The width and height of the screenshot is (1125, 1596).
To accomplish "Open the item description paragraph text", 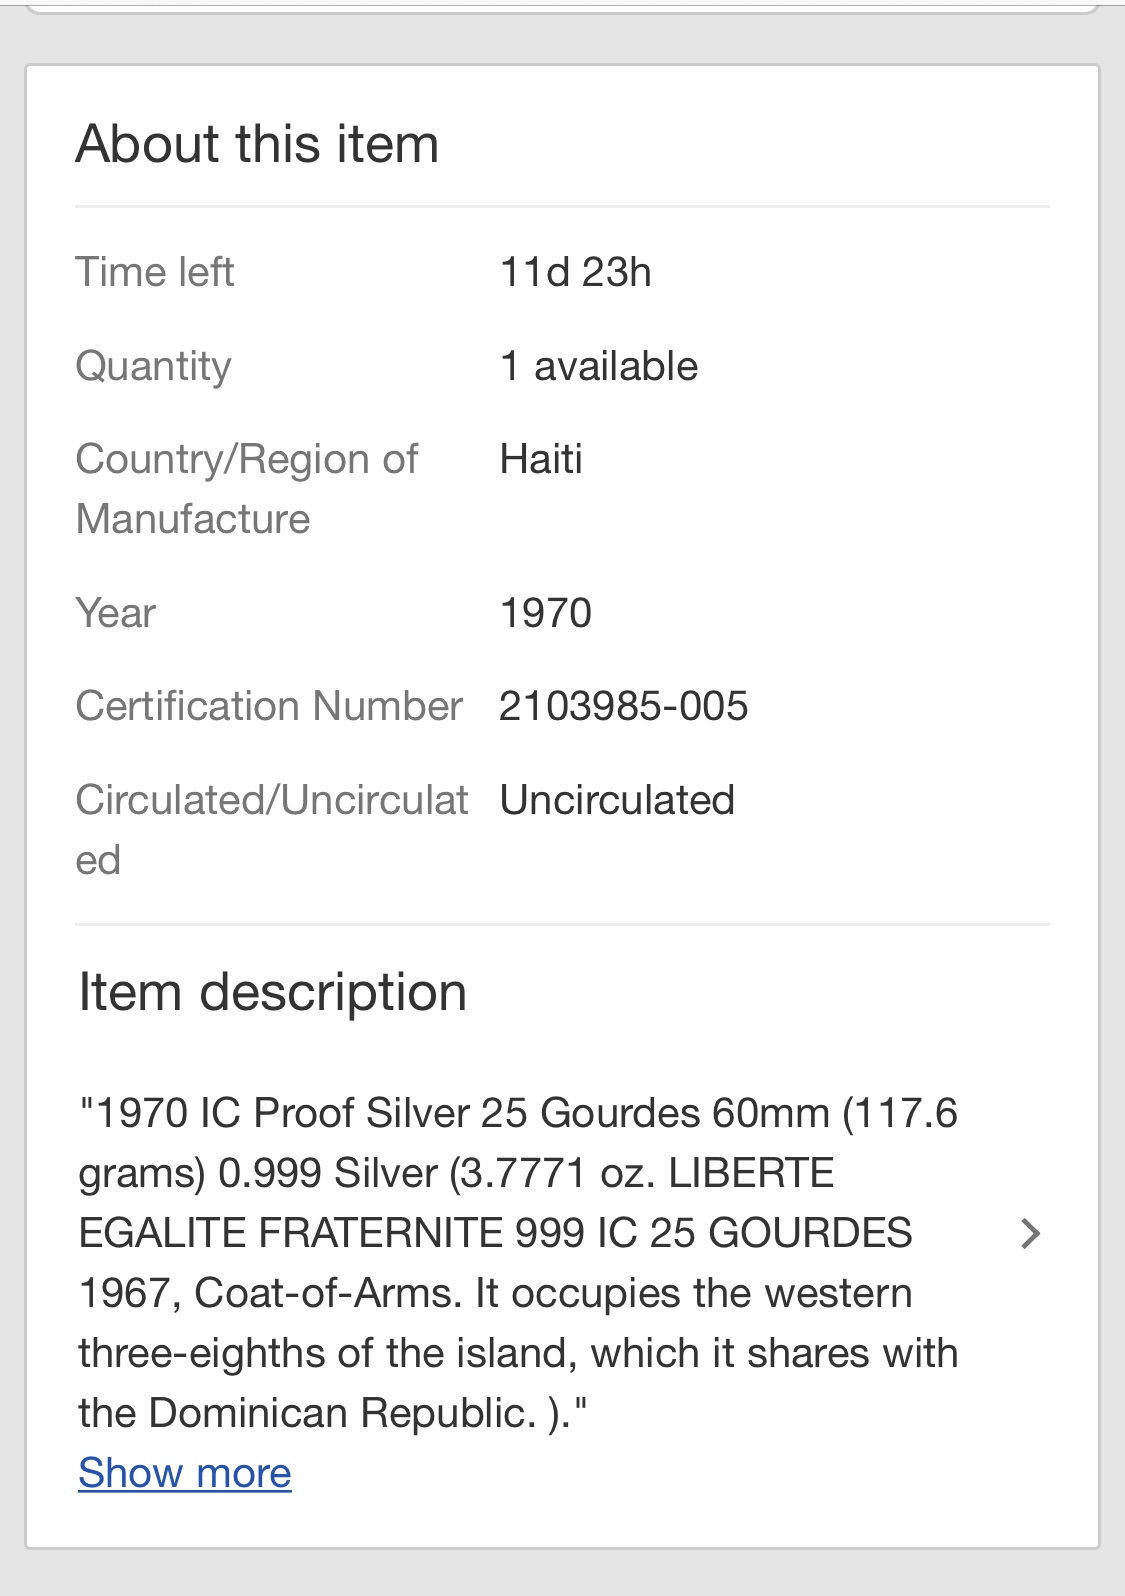I will [519, 1263].
